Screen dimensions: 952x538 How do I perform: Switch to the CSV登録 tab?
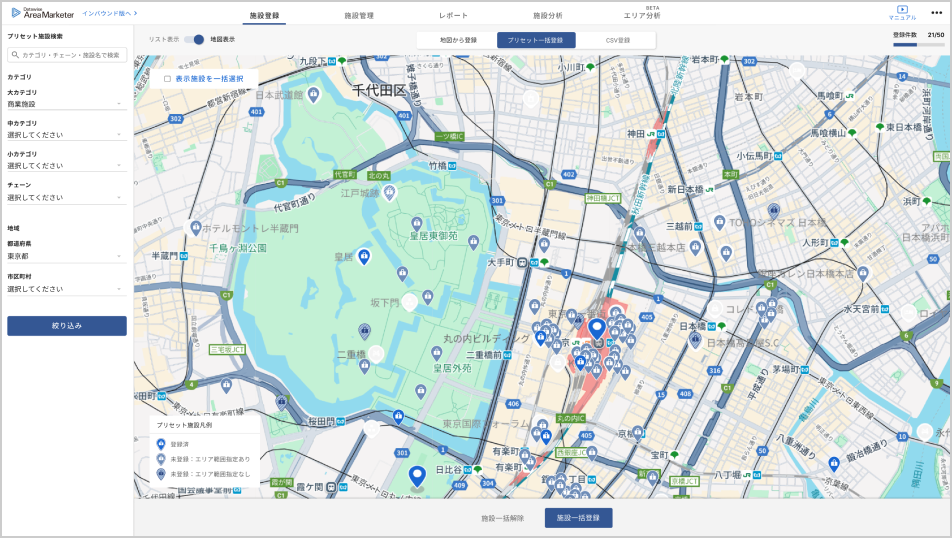618,40
